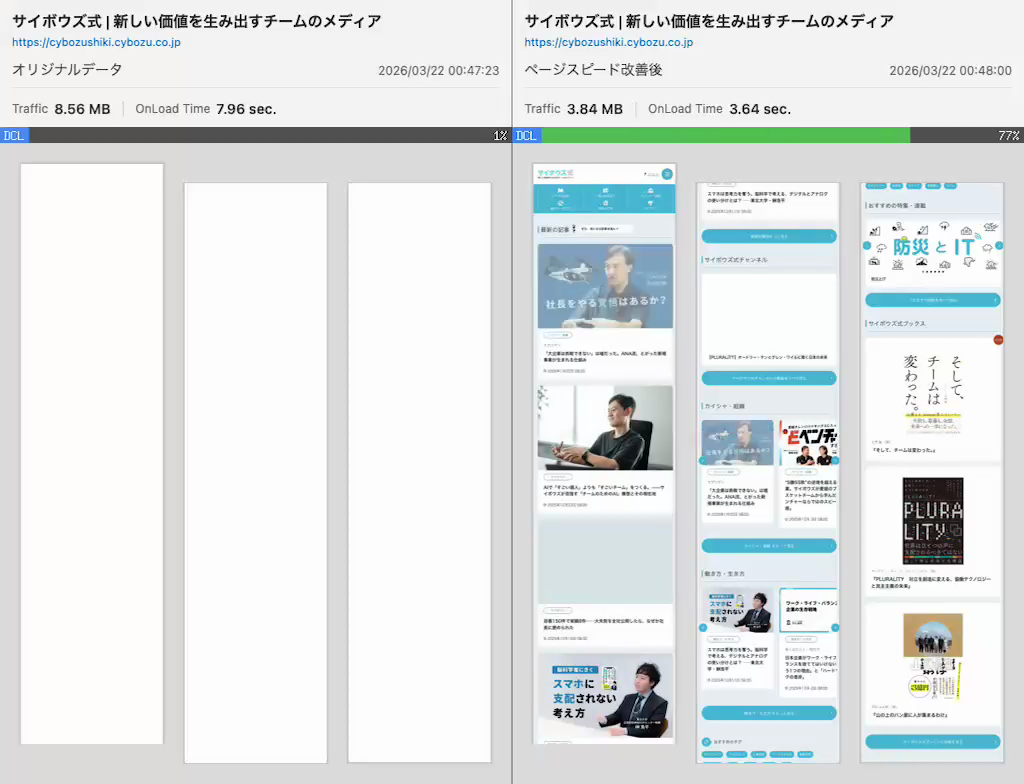Viewport: 1024px width, 784px height.
Task: Go to previous slide in 働き方・生き方 carousel
Action: pyautogui.click(x=703, y=627)
